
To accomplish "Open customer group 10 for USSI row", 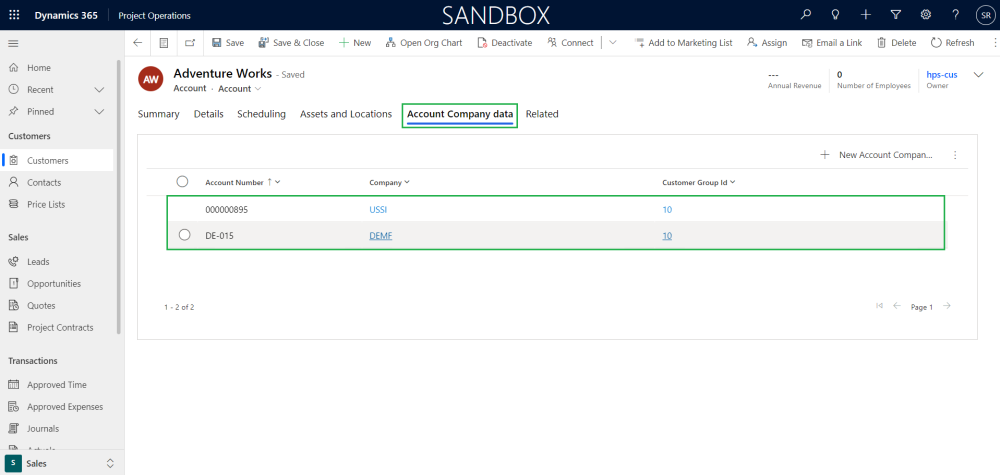I will coord(667,209).
